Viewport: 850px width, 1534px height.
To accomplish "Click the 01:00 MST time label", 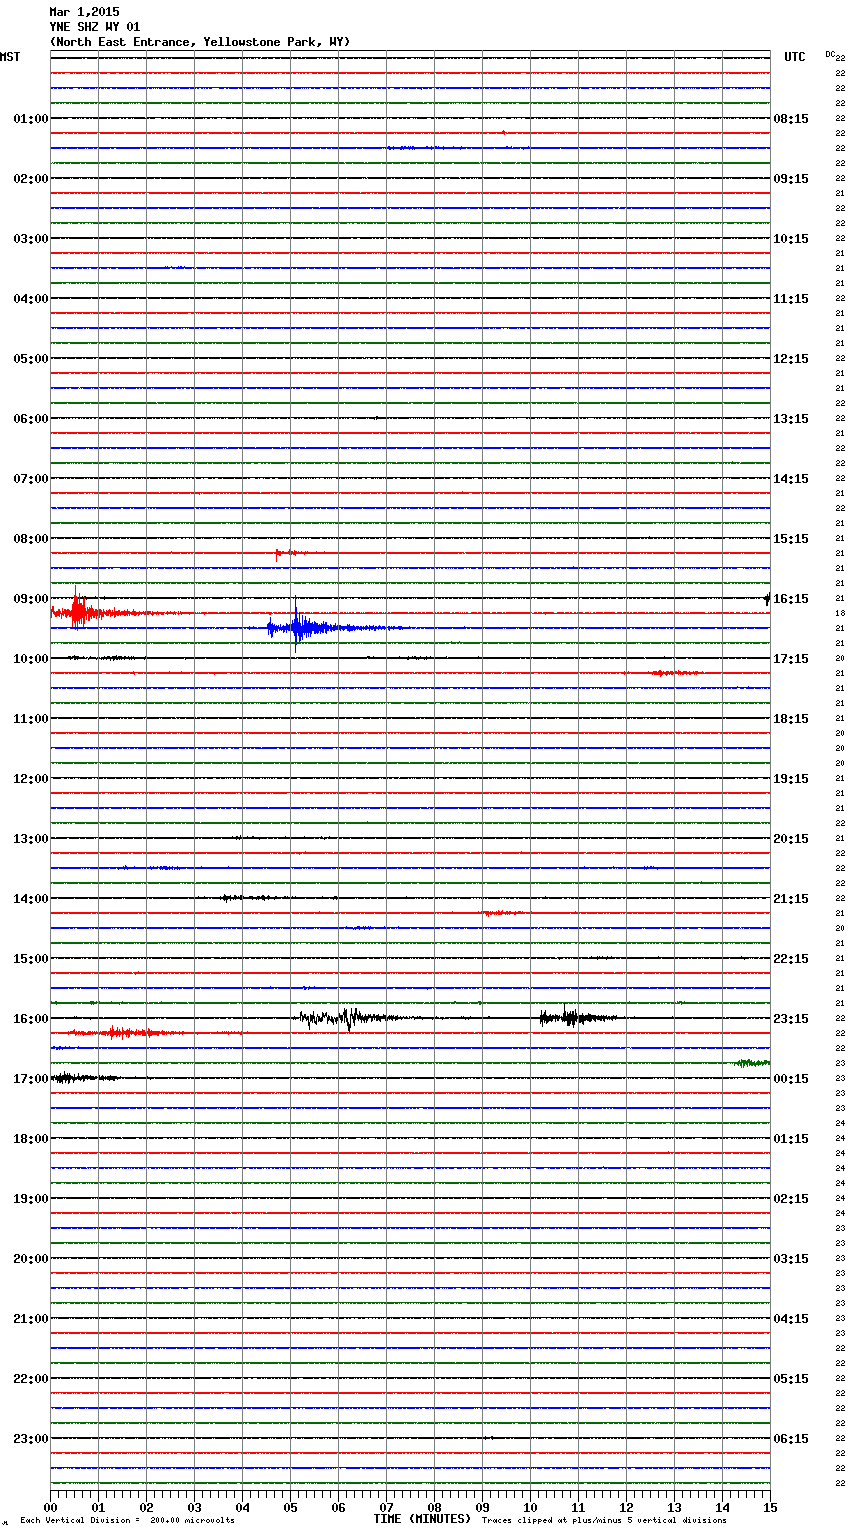I will click(x=30, y=119).
